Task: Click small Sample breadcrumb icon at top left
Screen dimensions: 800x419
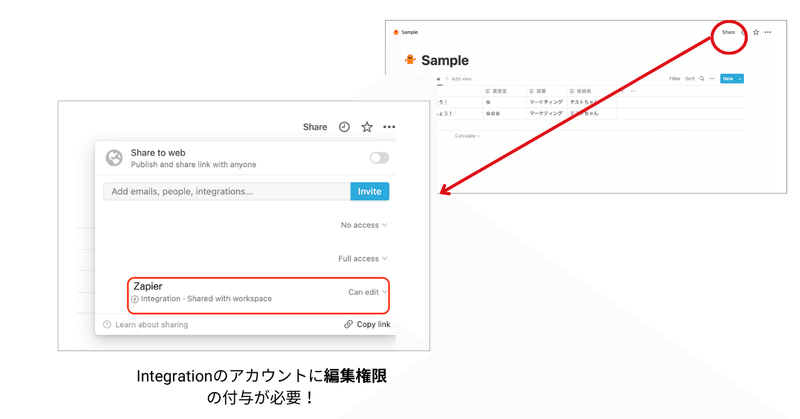Action: click(396, 32)
